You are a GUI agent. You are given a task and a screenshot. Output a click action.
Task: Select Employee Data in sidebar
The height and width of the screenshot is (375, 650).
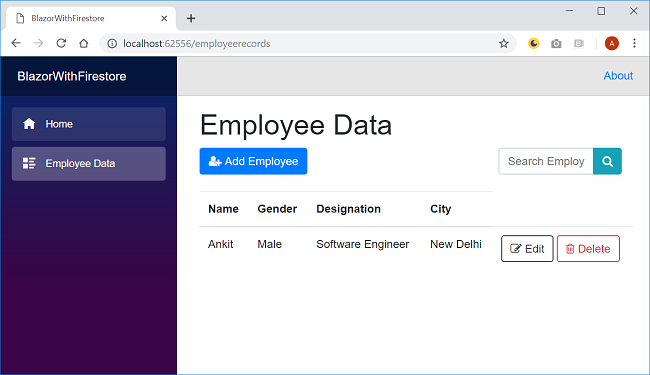(x=89, y=164)
